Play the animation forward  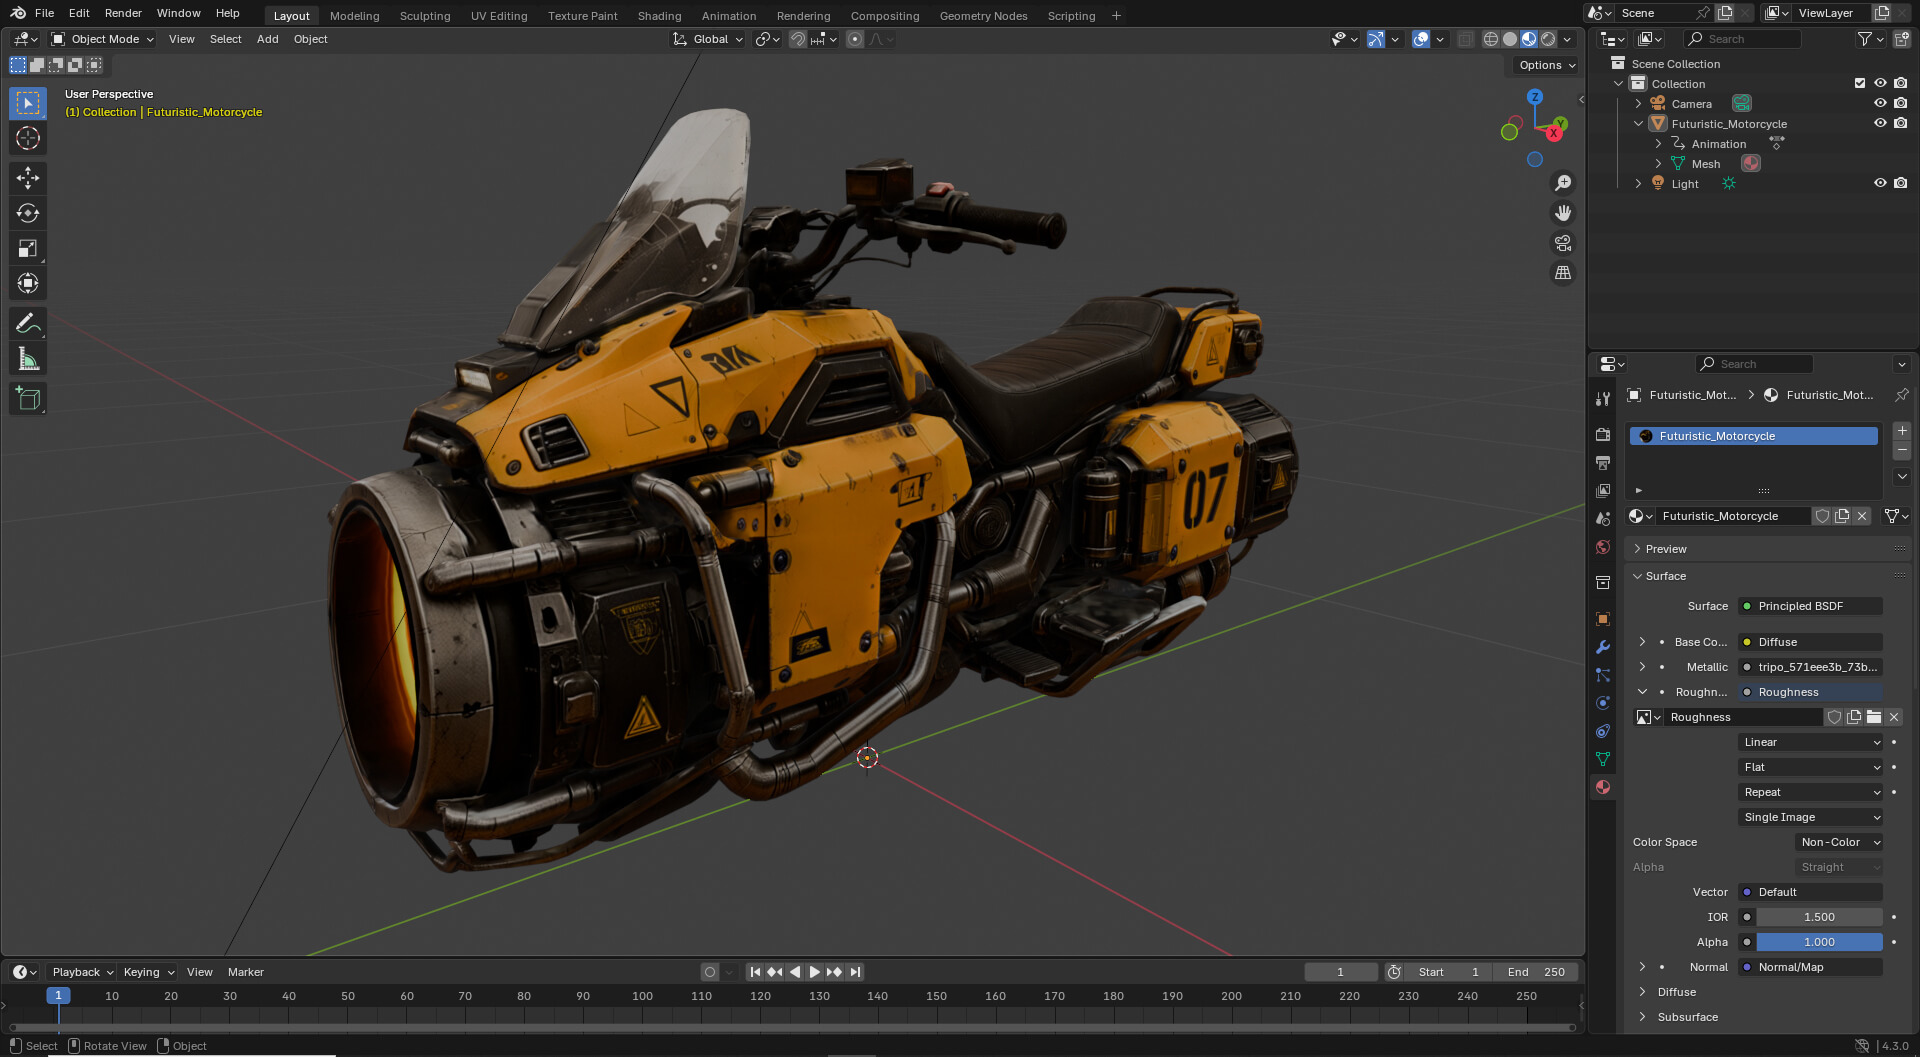[814, 972]
